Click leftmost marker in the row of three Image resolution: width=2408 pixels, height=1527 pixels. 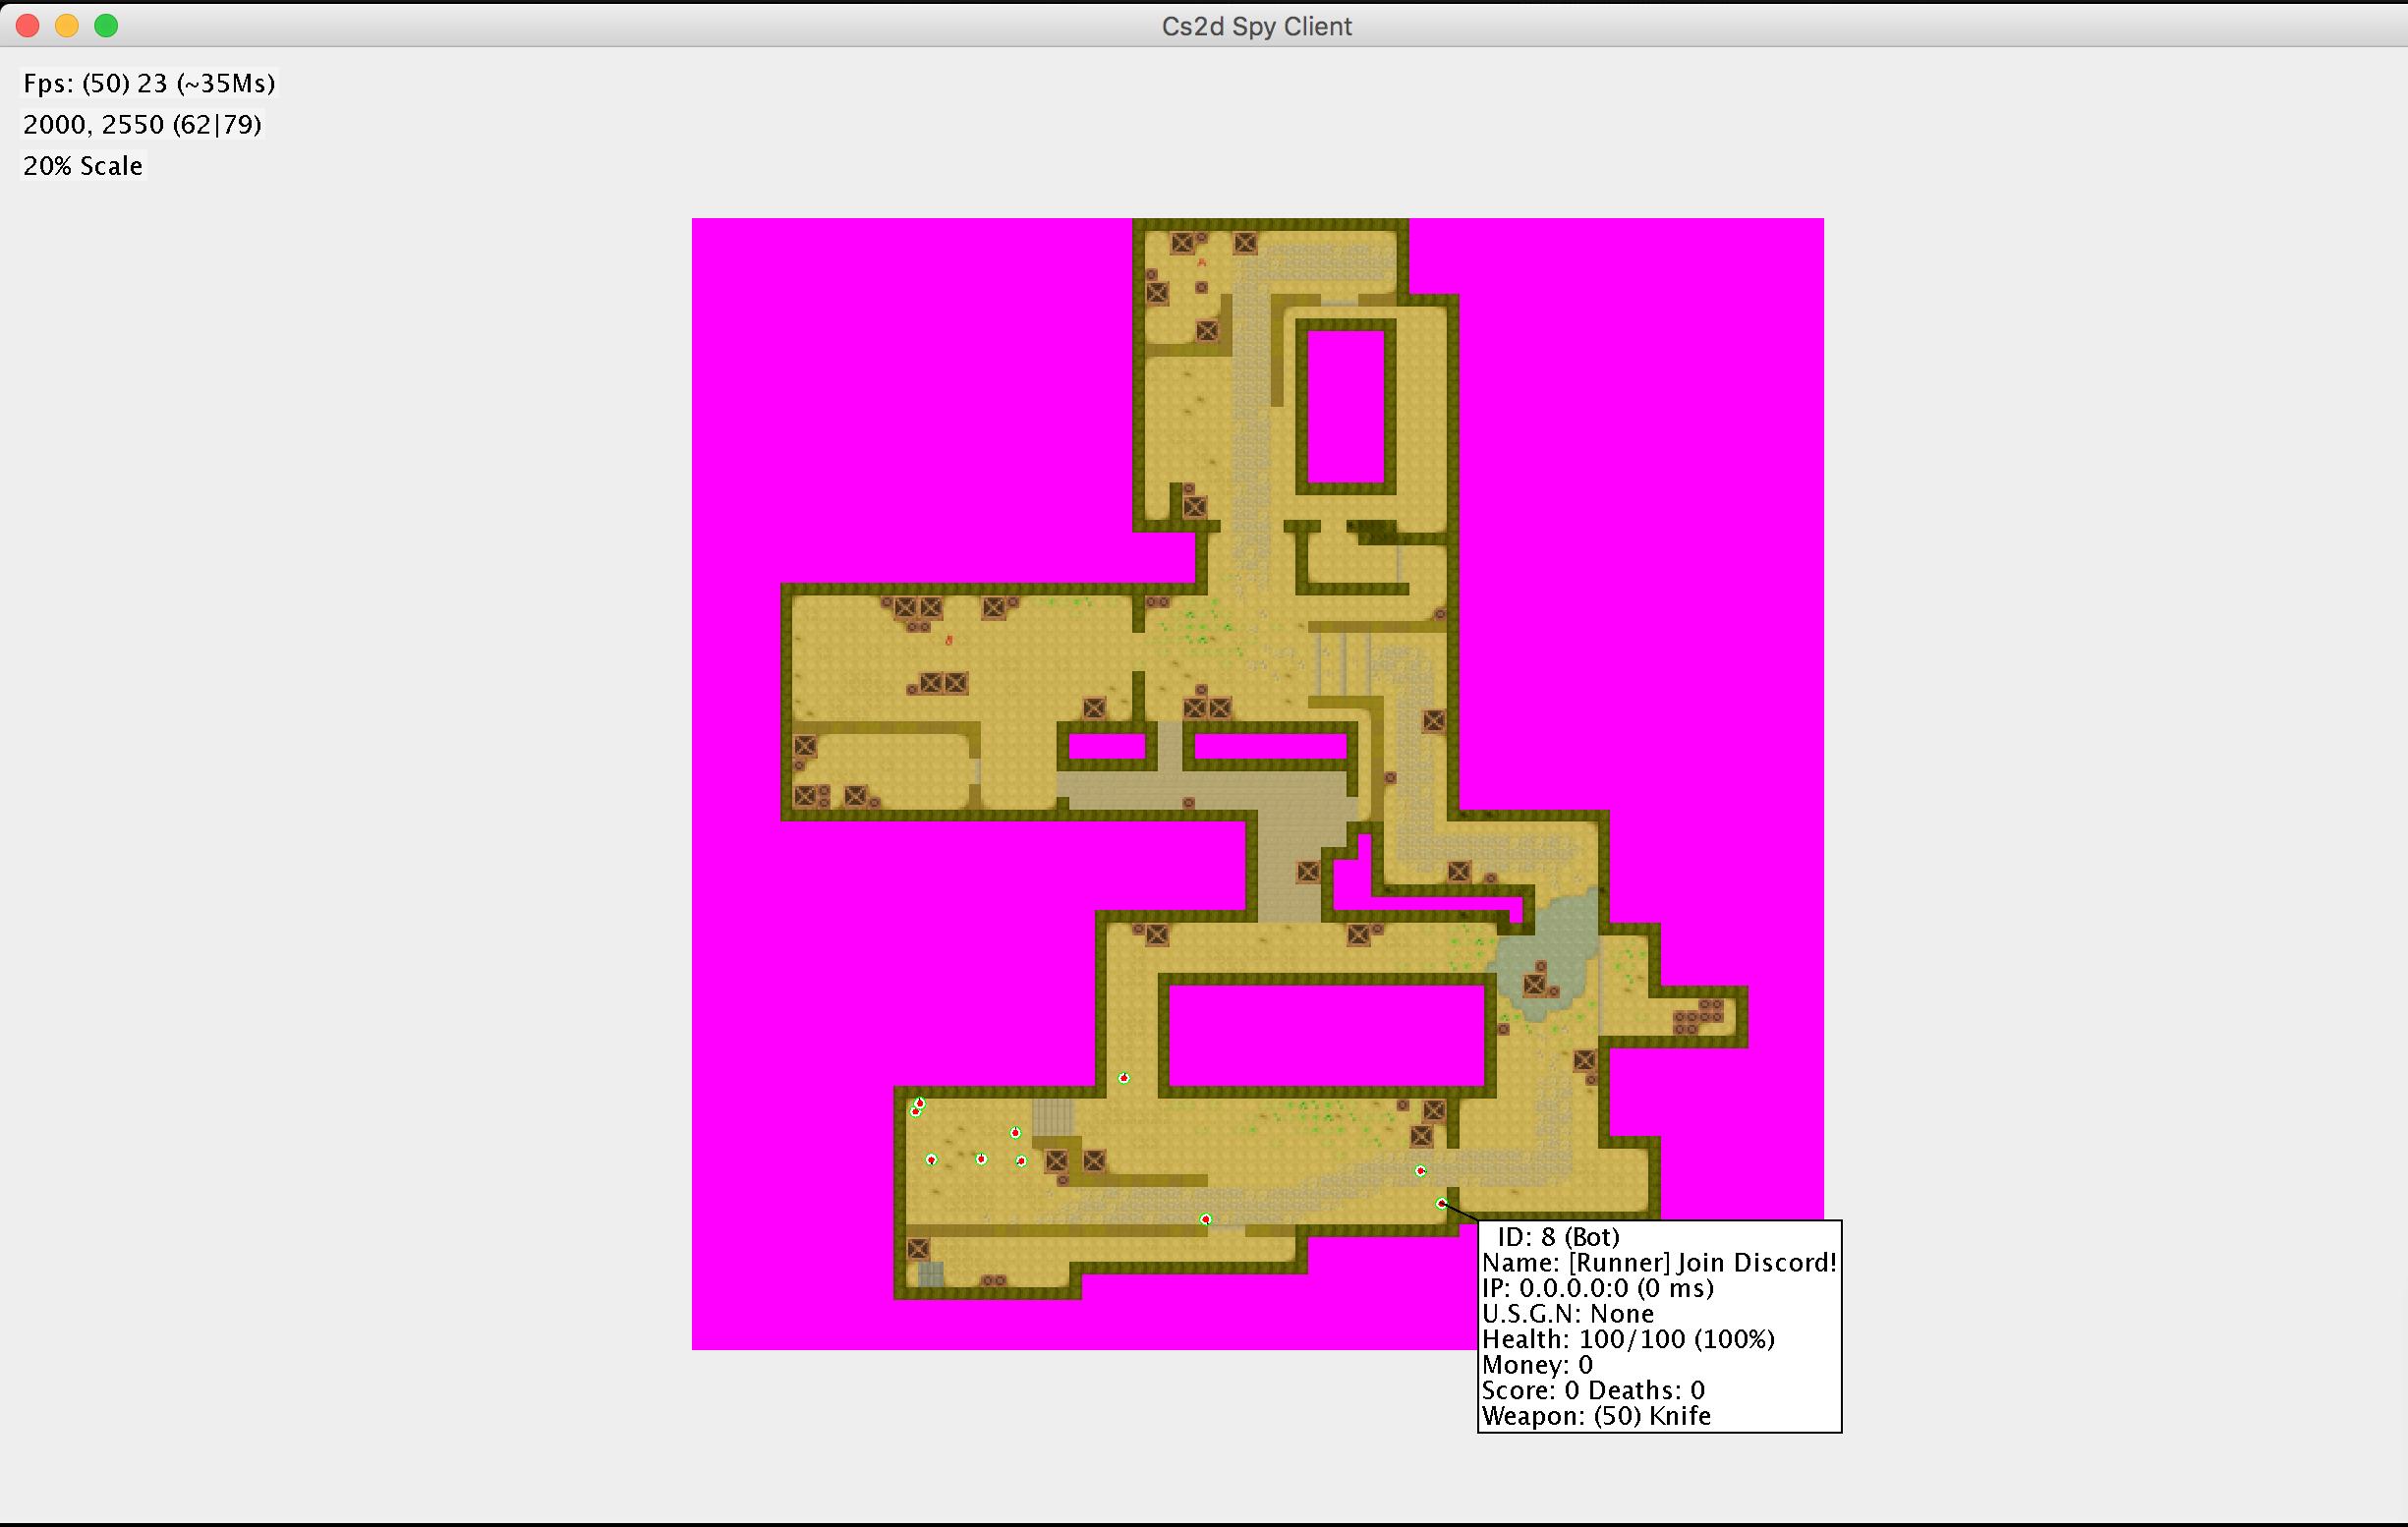coord(931,1160)
